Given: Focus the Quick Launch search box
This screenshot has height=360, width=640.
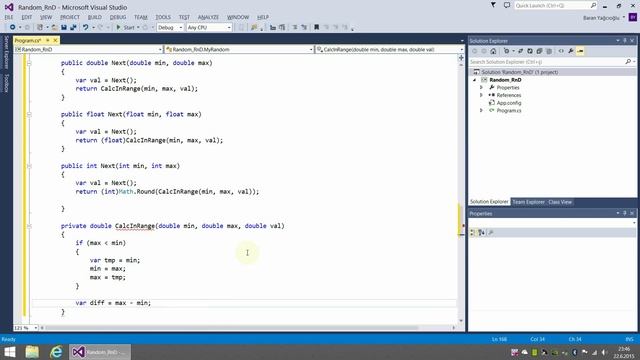Looking at the screenshot, I should pos(556,5).
